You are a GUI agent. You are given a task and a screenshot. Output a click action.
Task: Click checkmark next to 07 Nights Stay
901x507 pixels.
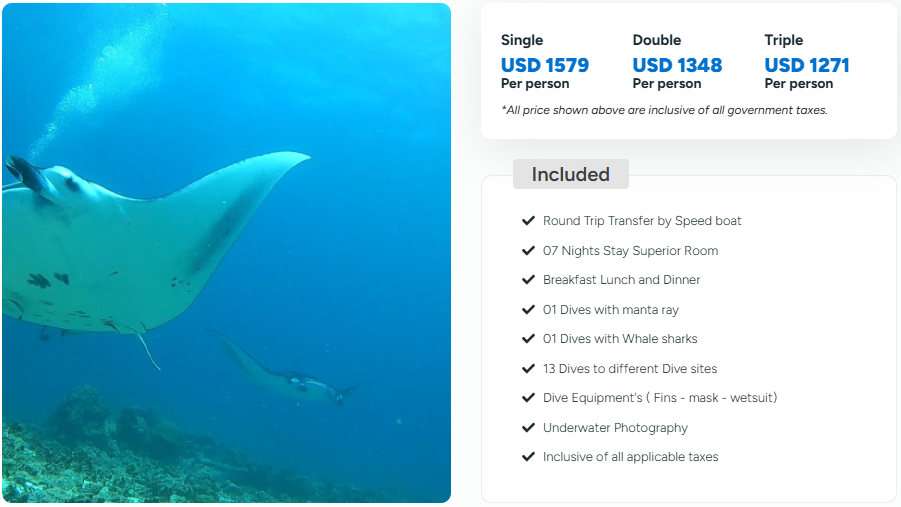coord(528,250)
